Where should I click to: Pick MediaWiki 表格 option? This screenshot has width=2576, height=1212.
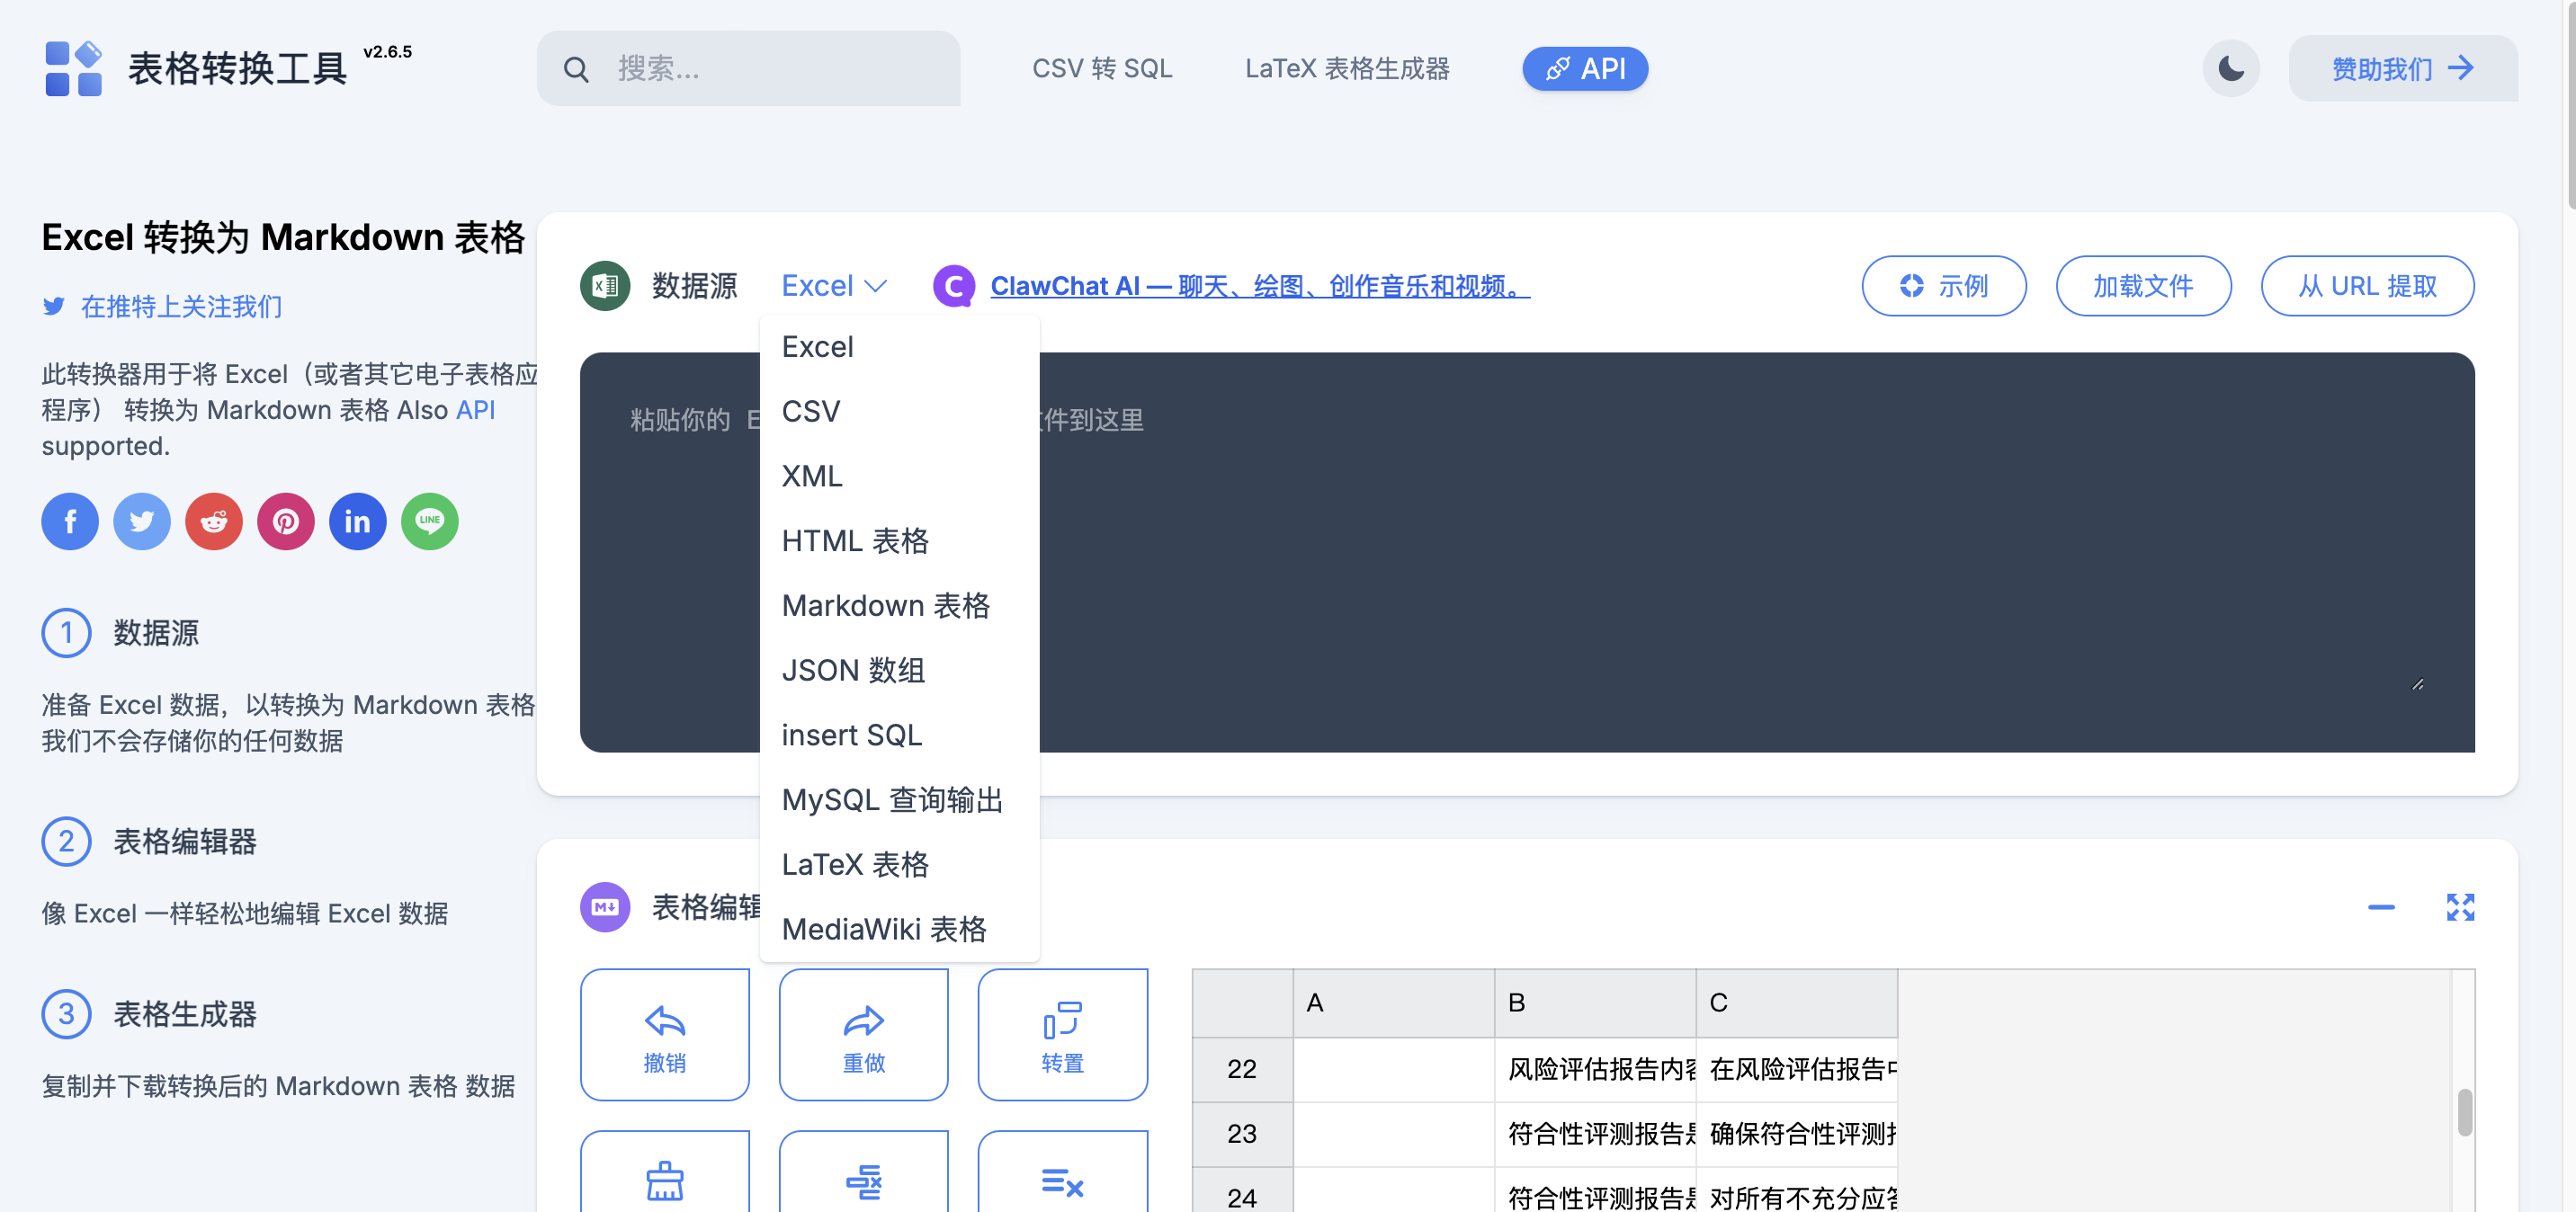click(x=884, y=929)
